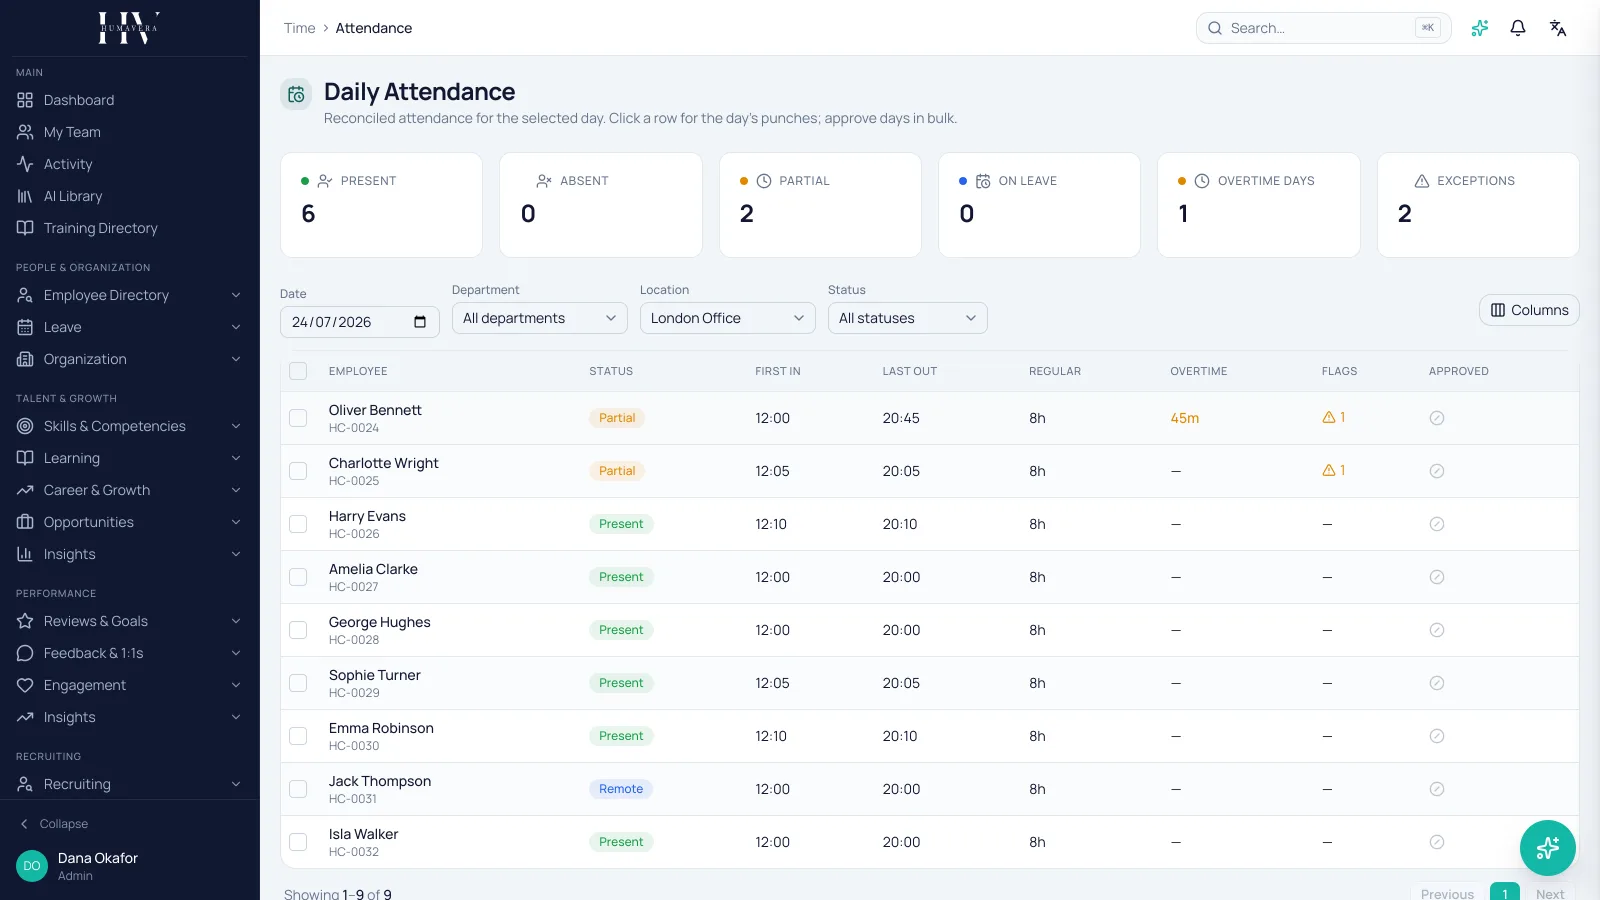The image size is (1600, 900).
Task: Click the Skills & Competencies target icon
Action: [25, 426]
